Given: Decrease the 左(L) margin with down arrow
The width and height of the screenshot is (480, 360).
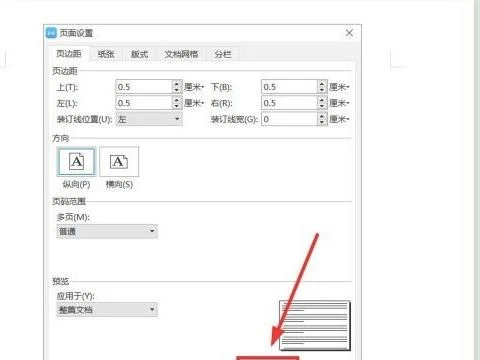Looking at the screenshot, I should pyautogui.click(x=177, y=106).
